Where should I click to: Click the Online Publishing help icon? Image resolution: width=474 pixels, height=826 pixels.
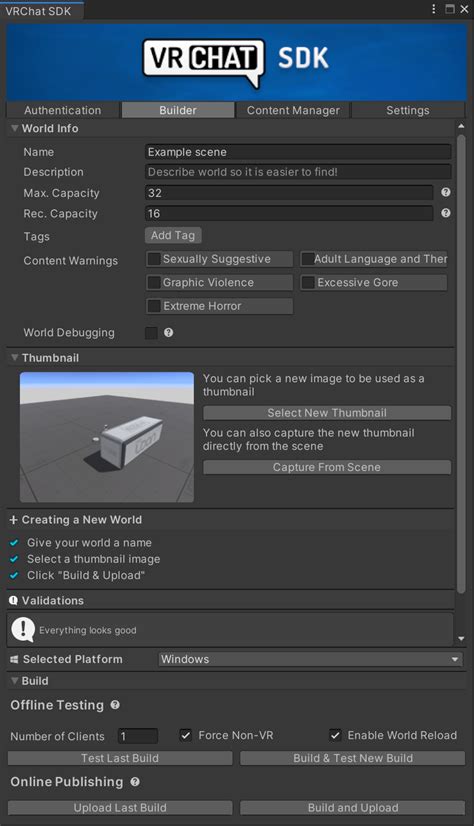tap(135, 782)
